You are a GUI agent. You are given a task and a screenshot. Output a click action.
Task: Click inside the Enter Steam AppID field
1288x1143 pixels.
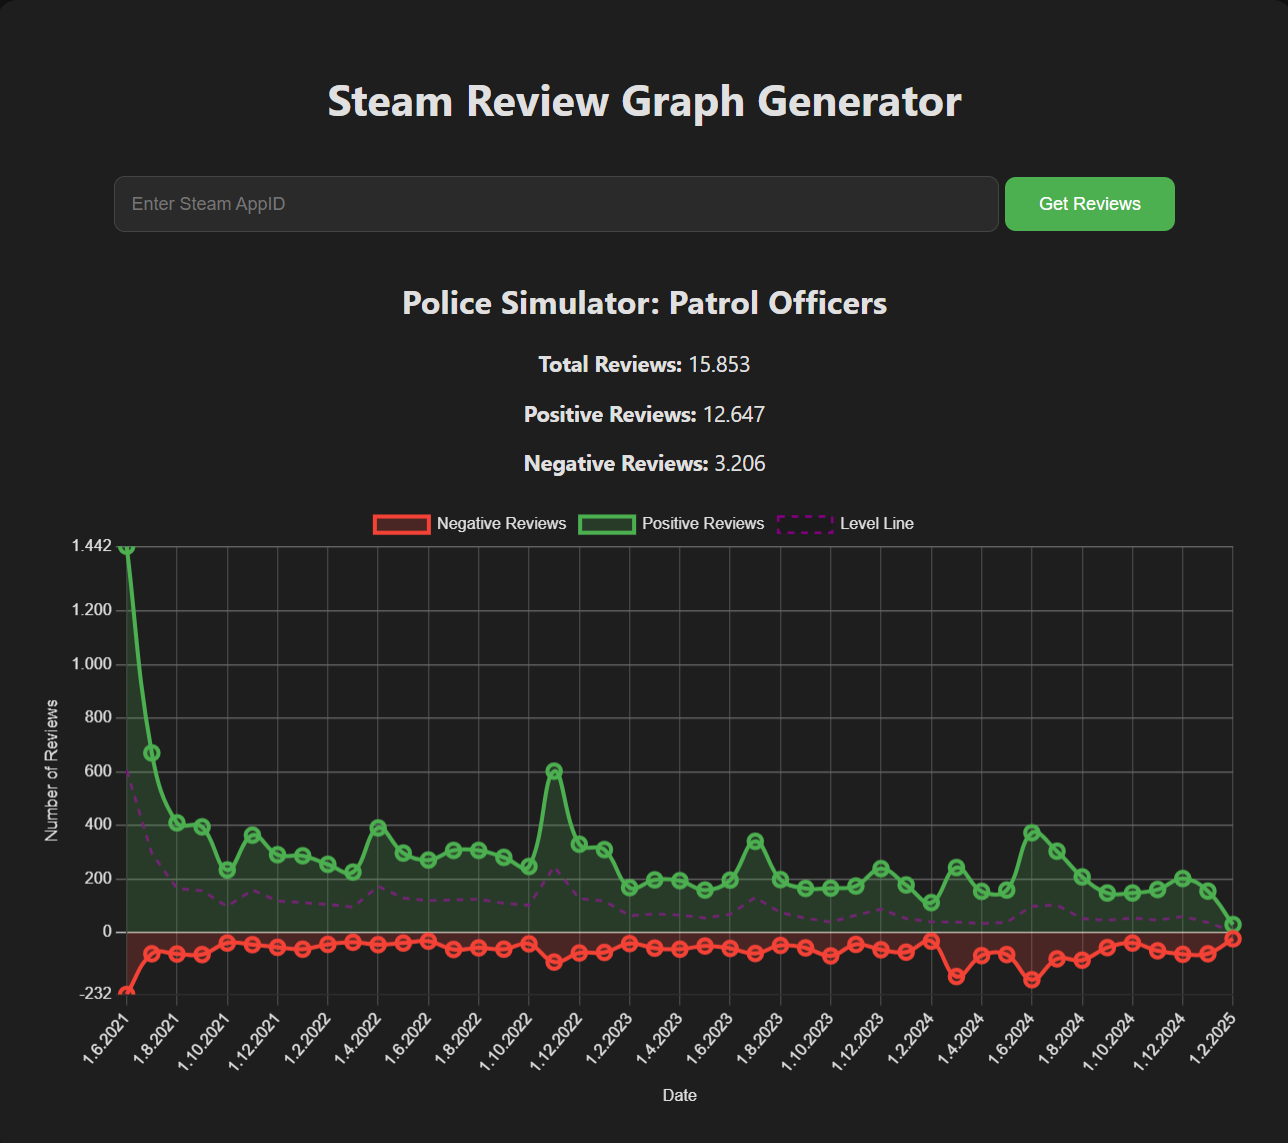[x=556, y=204]
